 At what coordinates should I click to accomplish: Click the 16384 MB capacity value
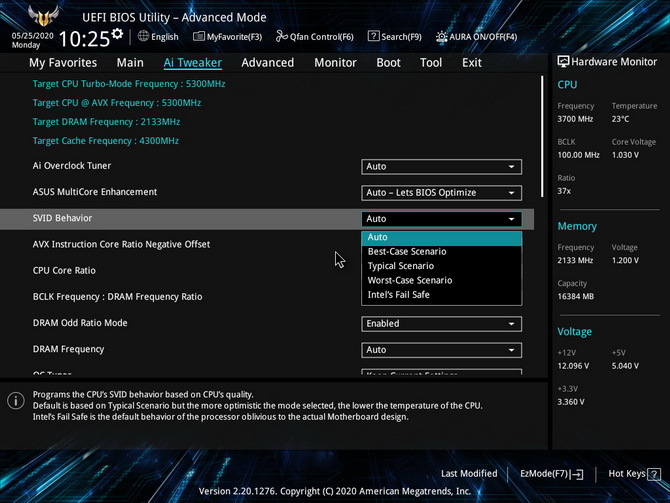point(575,296)
